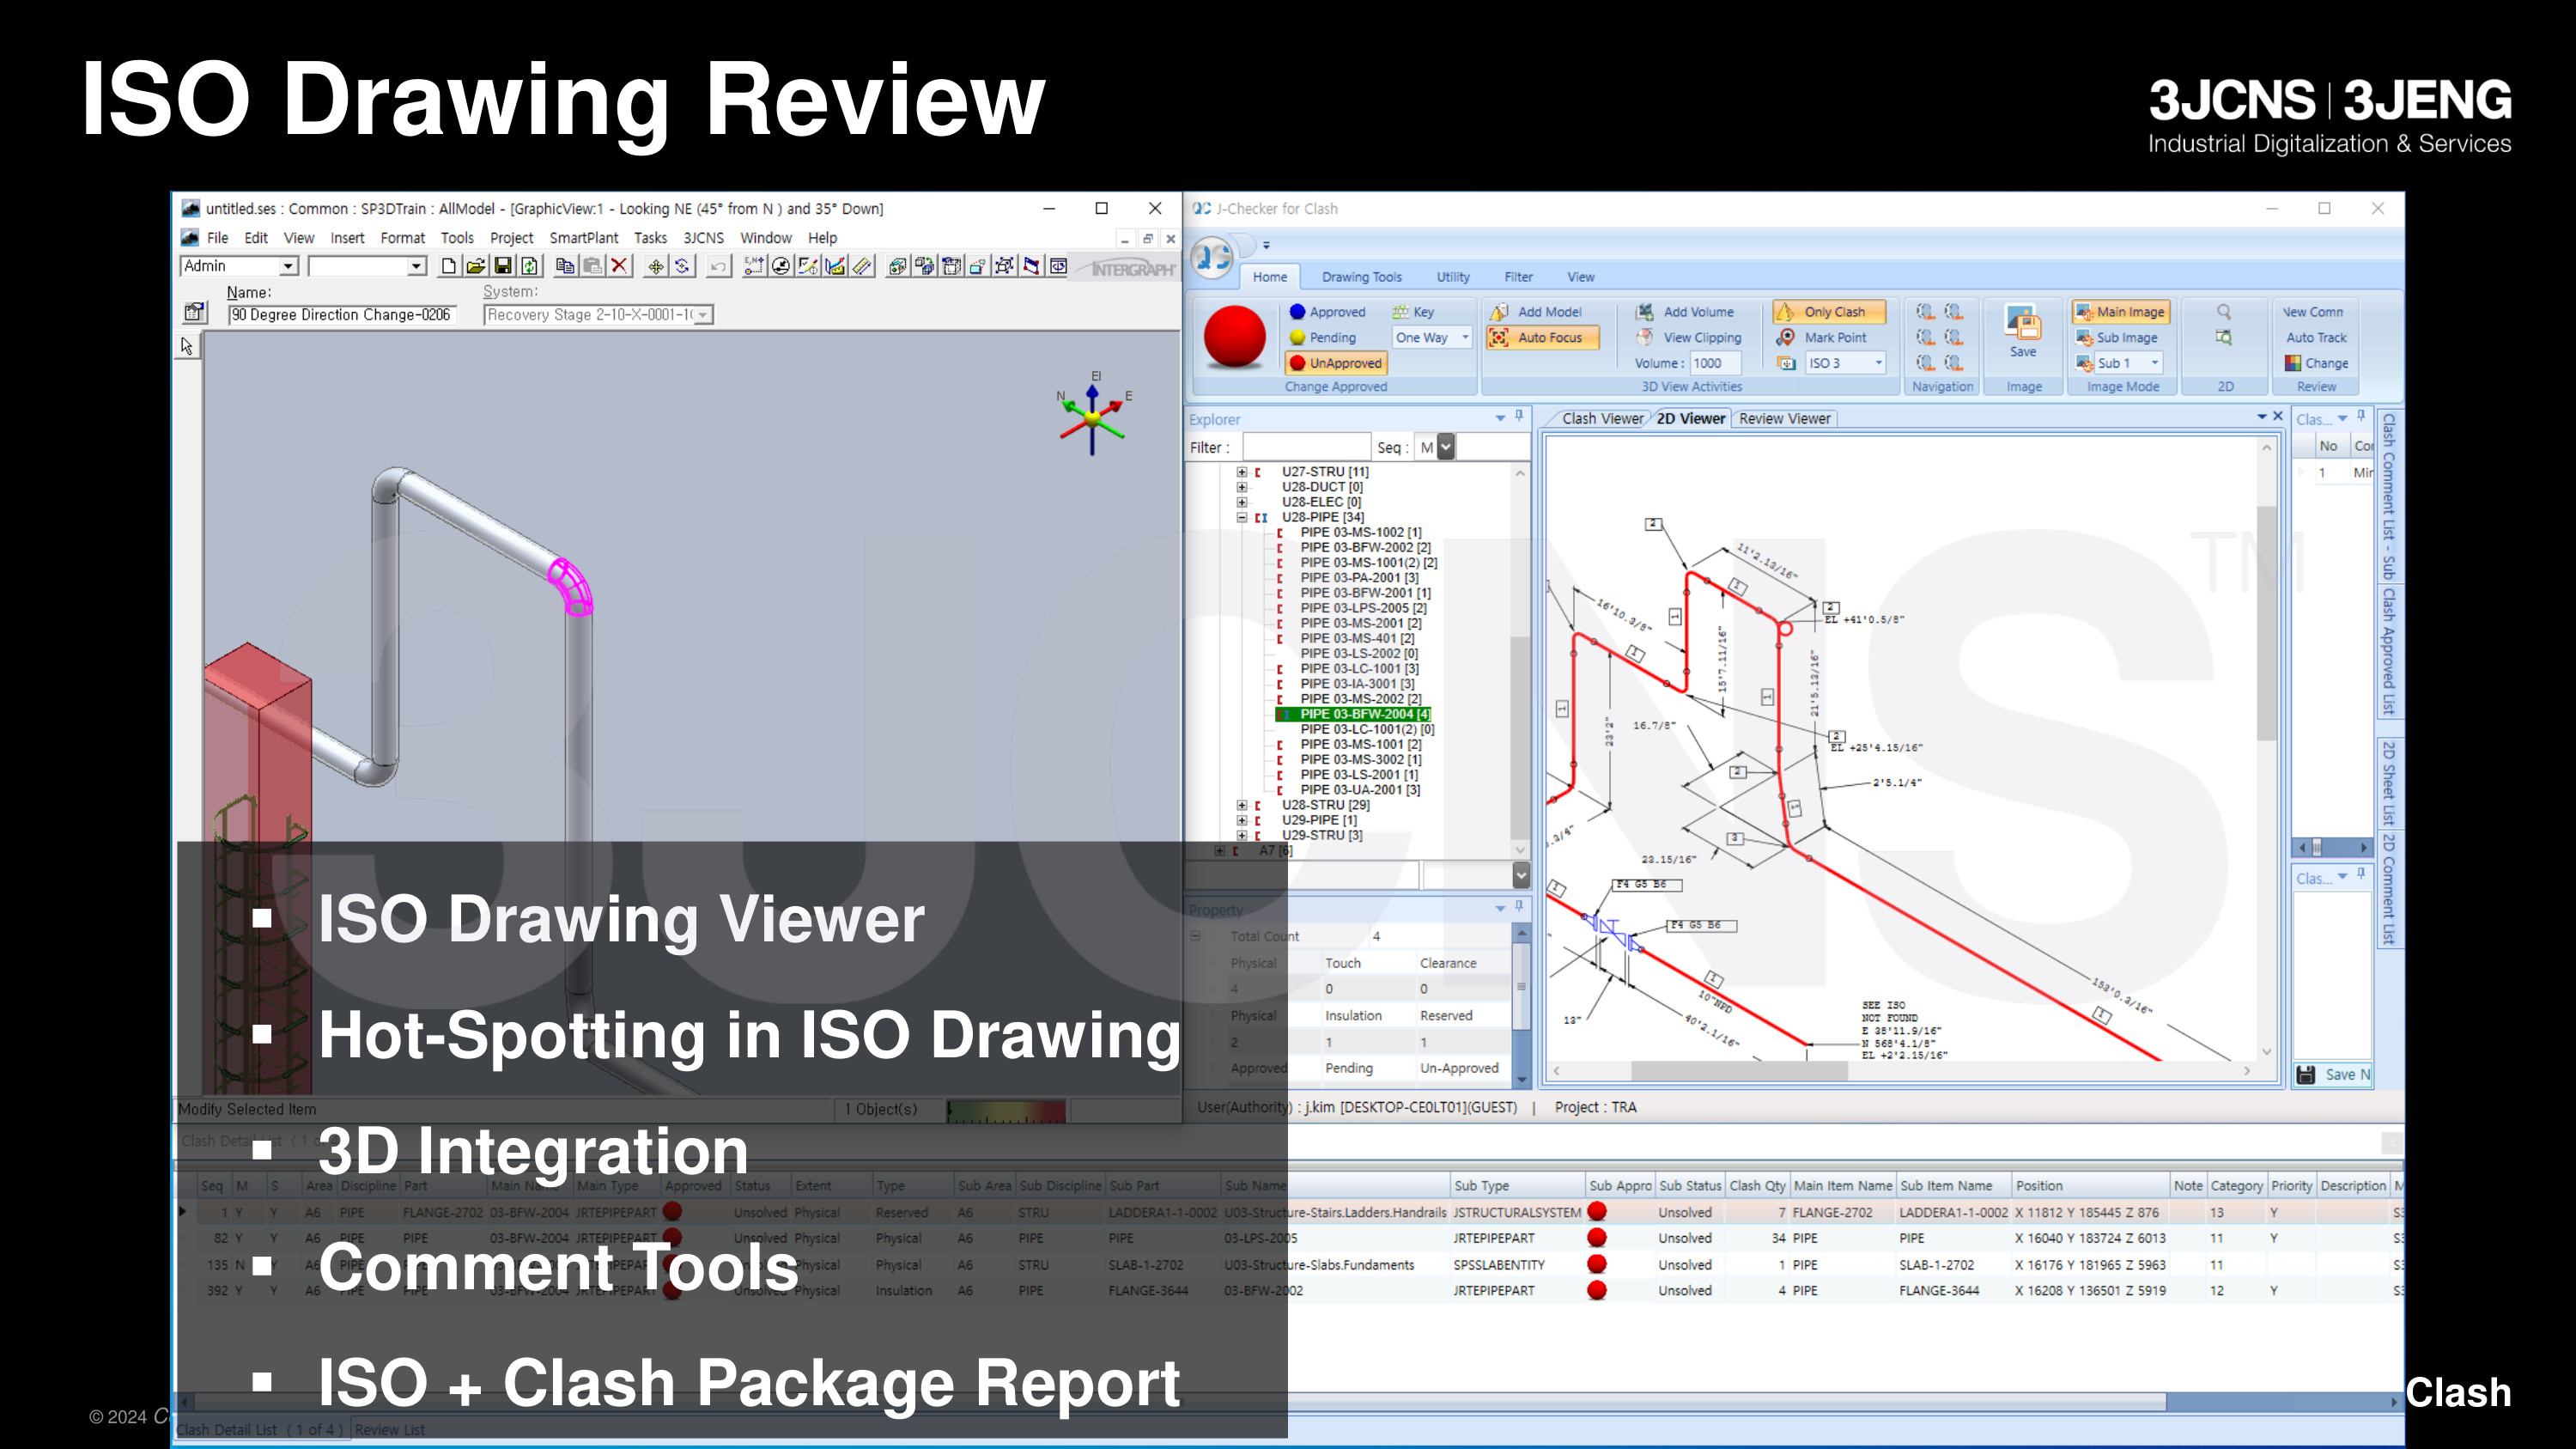Open the Sub 1 image dropdown
This screenshot has height=1449, width=2576.
tap(2154, 363)
